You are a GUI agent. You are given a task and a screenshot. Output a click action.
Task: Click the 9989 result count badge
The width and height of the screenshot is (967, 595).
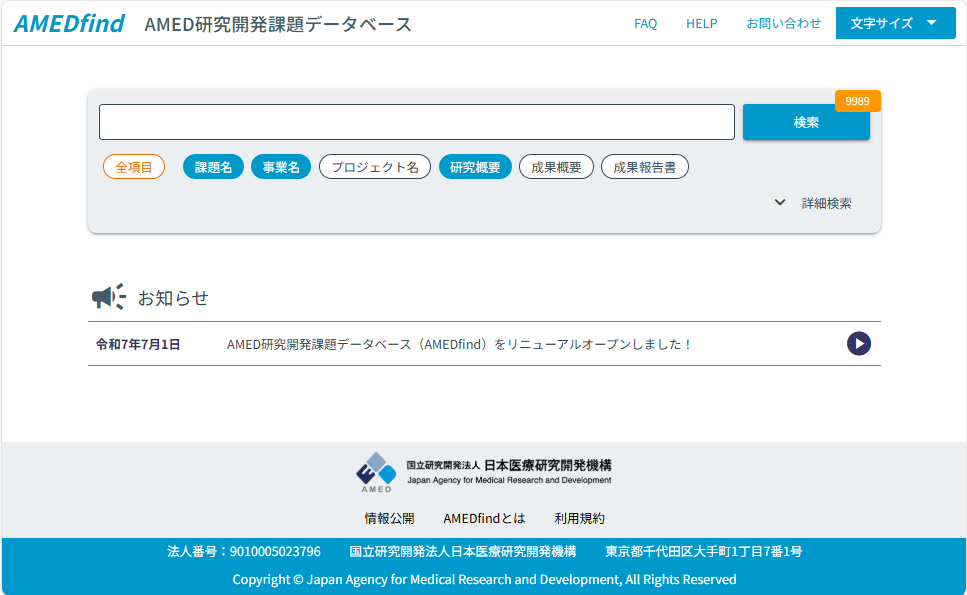click(857, 101)
